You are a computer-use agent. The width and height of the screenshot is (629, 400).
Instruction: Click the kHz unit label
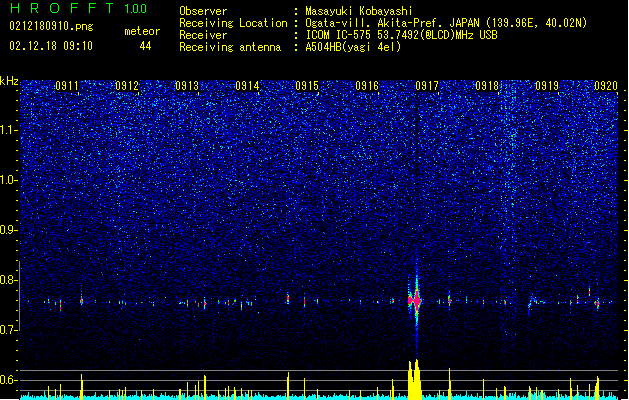[x=9, y=81]
